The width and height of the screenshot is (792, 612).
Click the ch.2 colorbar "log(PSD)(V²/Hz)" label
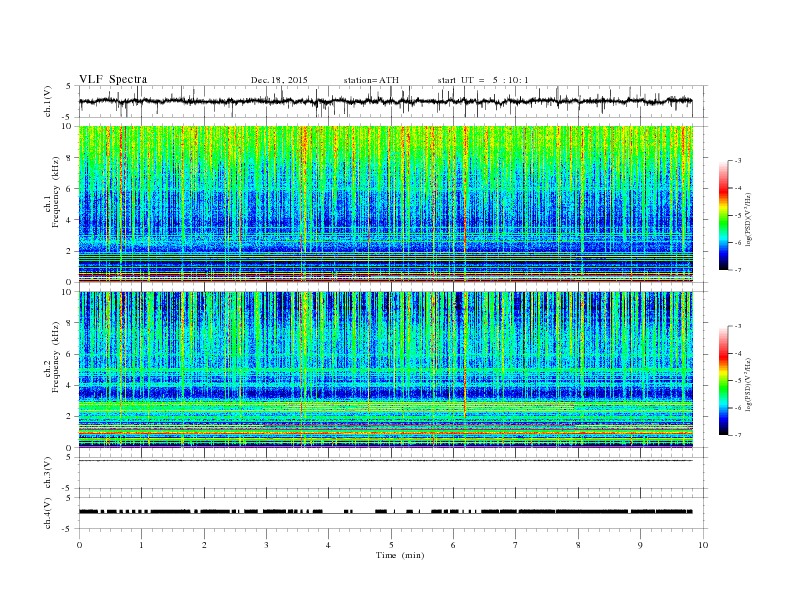coord(749,384)
